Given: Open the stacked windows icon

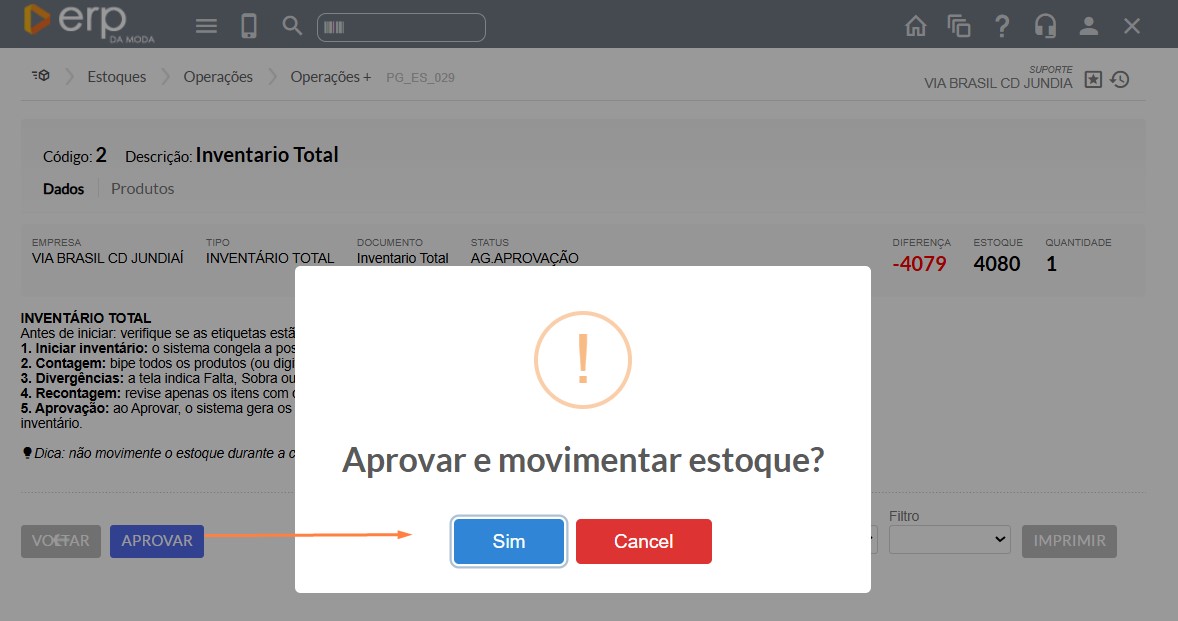Looking at the screenshot, I should [x=959, y=26].
